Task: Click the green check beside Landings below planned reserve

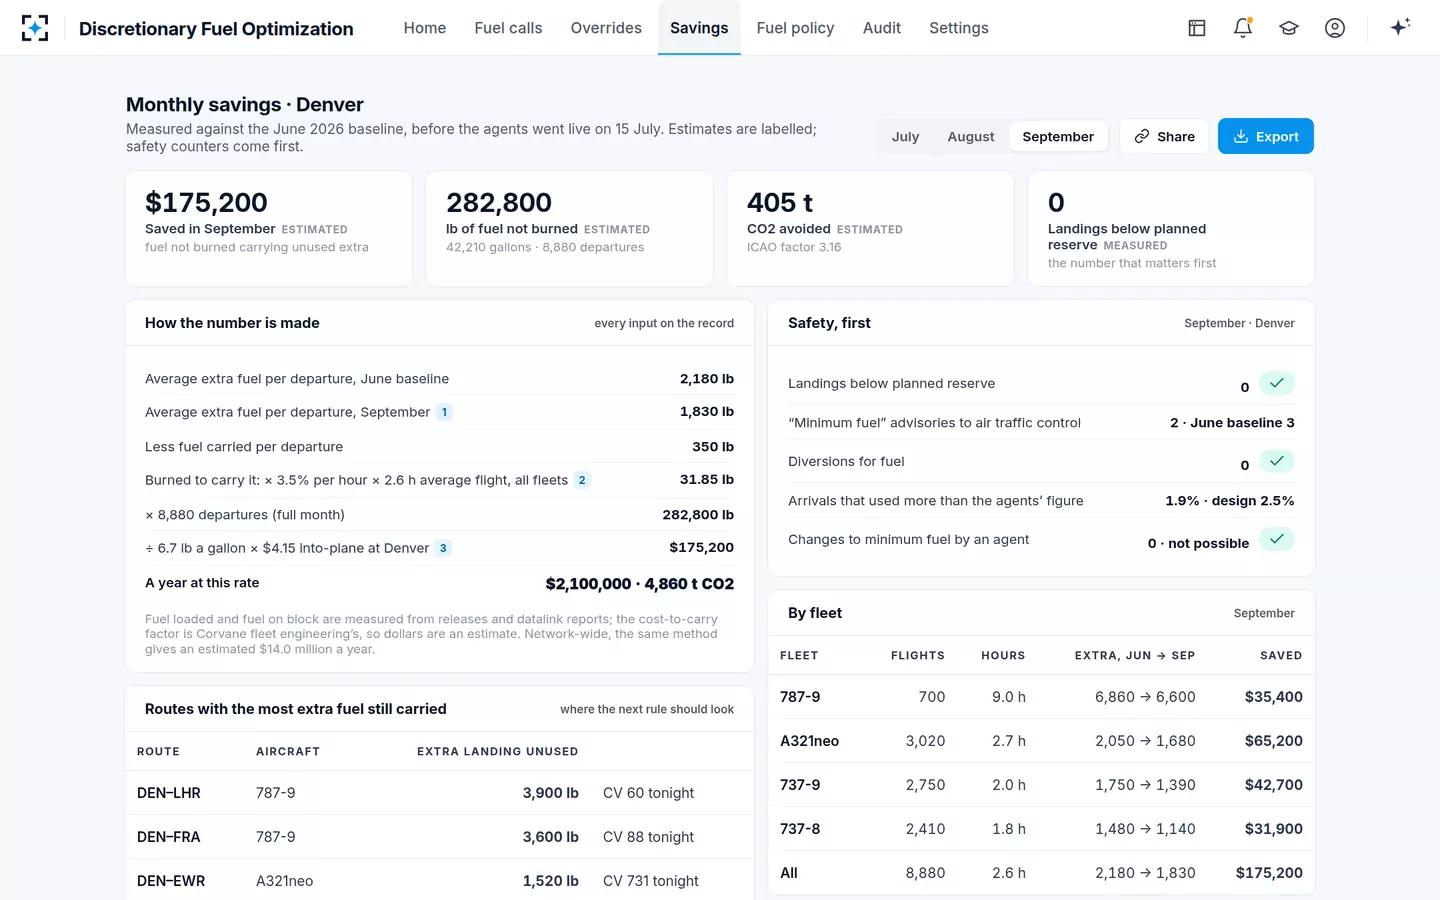Action: (1277, 383)
